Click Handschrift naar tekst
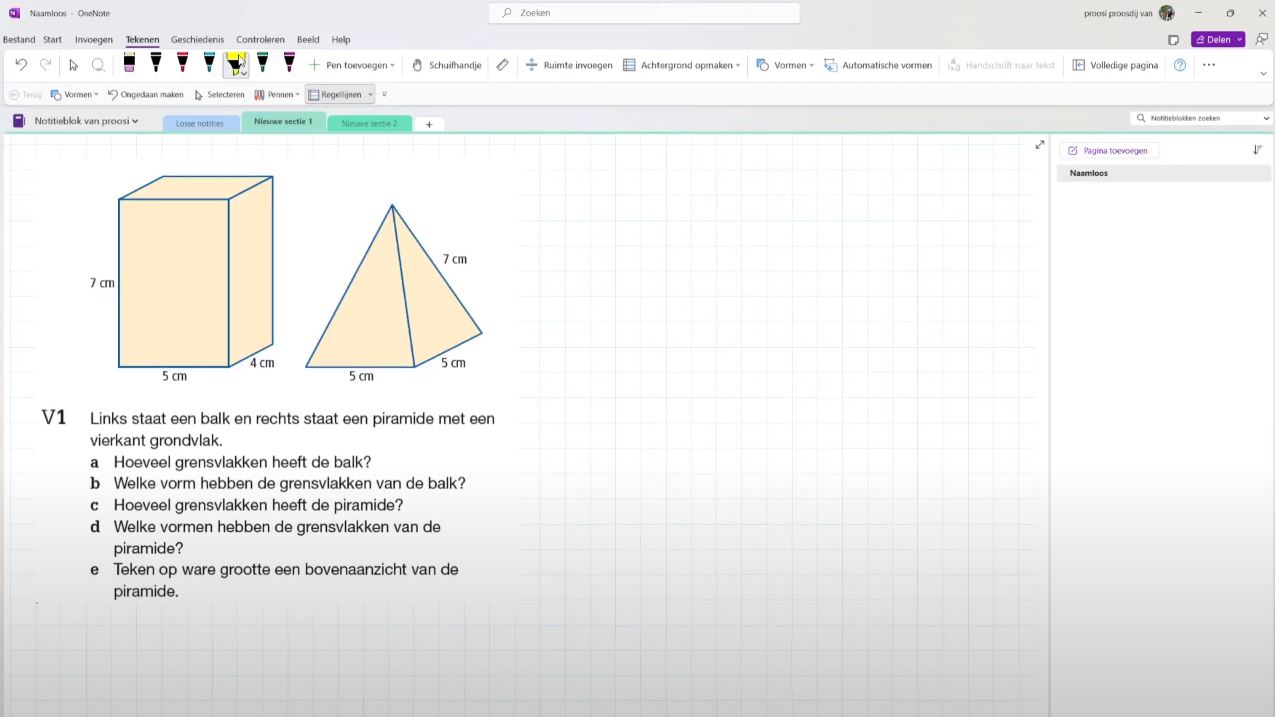This screenshot has width=1275, height=717. 1001,65
